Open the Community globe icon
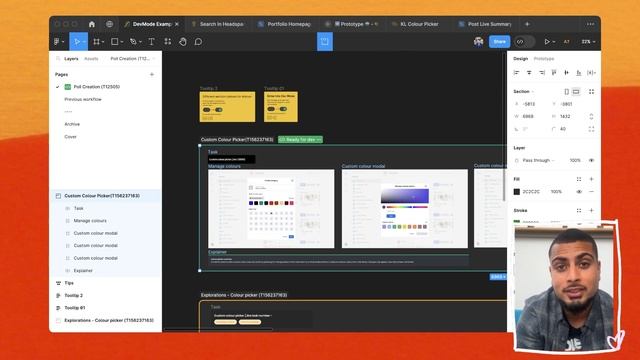Screen dimensions: 640x360 coord(109,24)
